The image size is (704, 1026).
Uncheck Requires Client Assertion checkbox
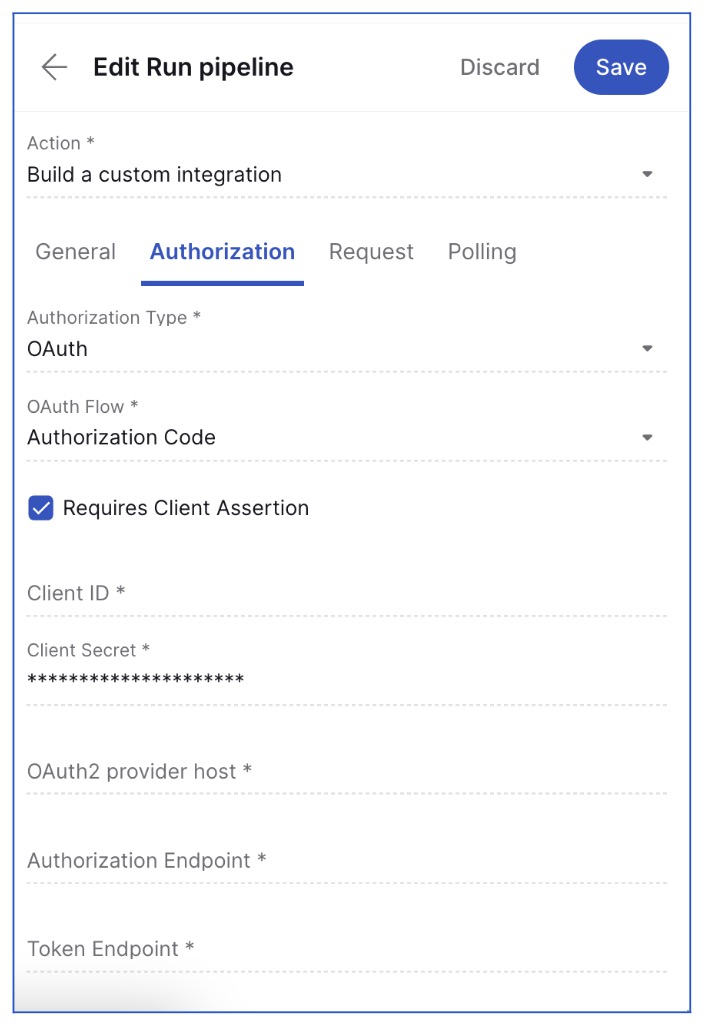(x=41, y=508)
